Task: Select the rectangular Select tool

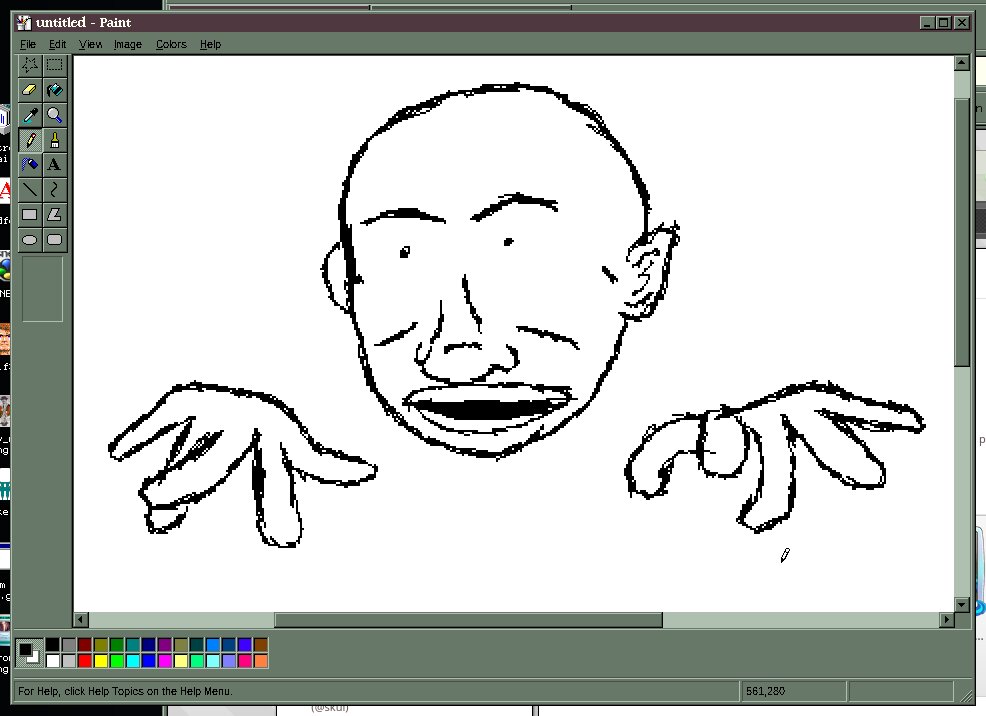Action: coord(55,66)
